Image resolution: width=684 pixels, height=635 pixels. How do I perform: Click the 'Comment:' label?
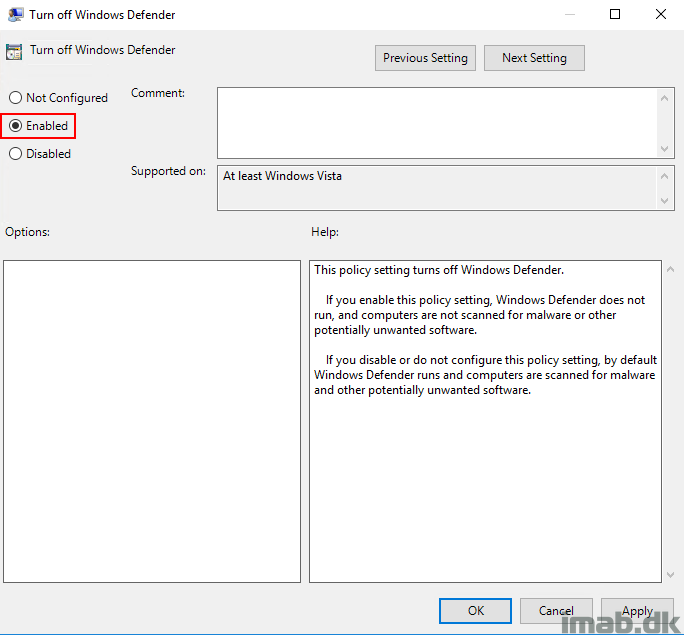pos(158,93)
